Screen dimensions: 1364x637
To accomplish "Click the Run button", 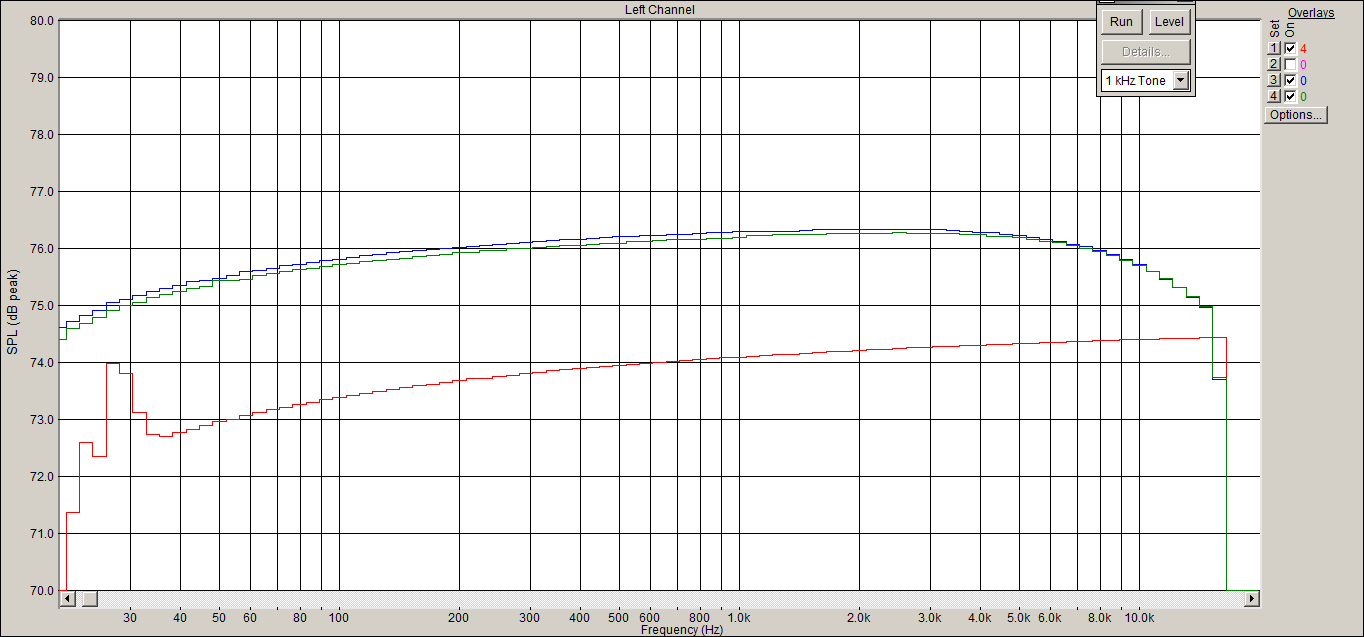I will (x=1122, y=22).
